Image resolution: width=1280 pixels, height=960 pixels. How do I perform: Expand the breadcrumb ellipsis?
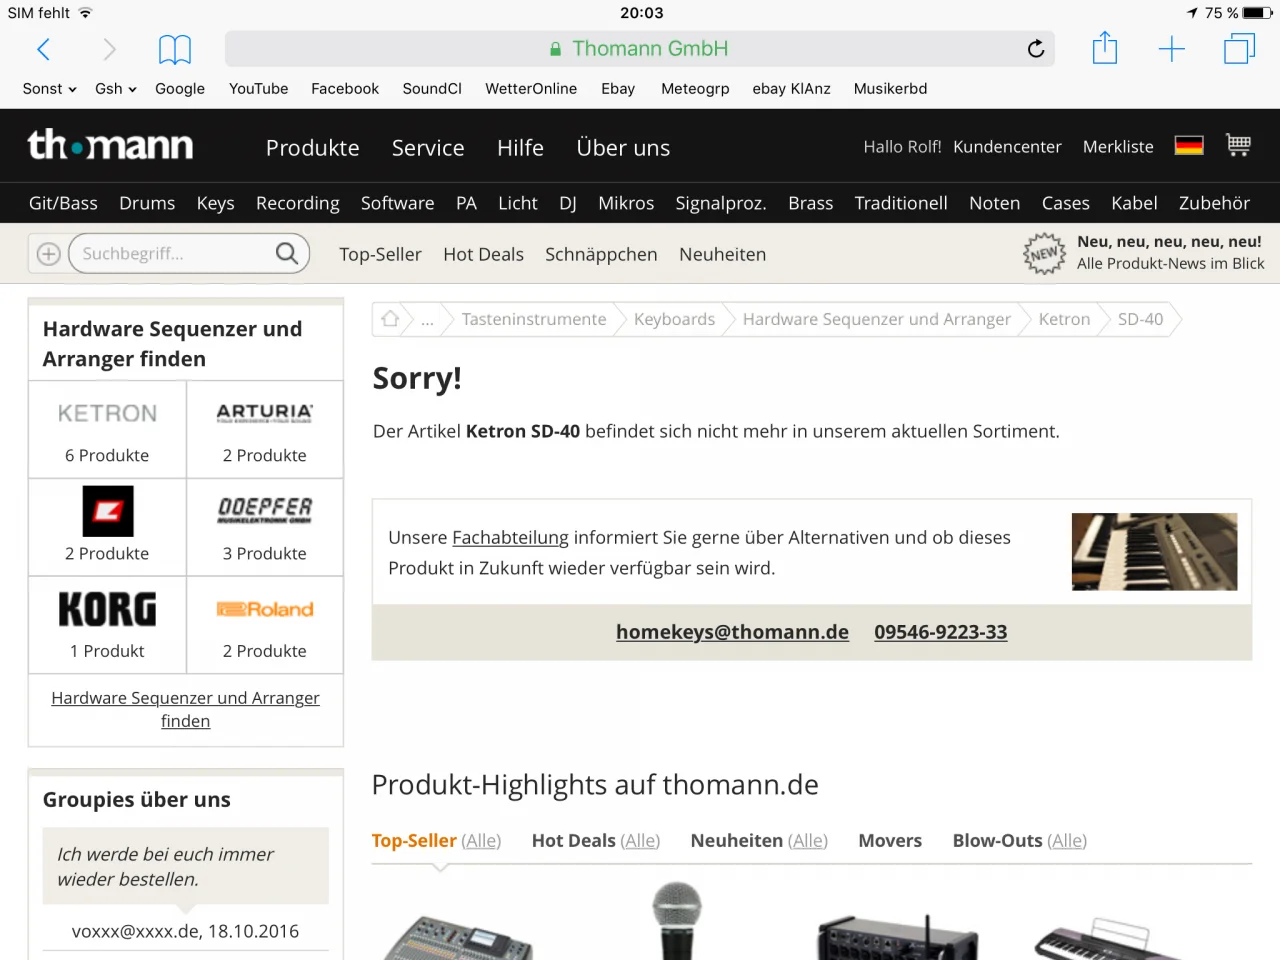427,320
